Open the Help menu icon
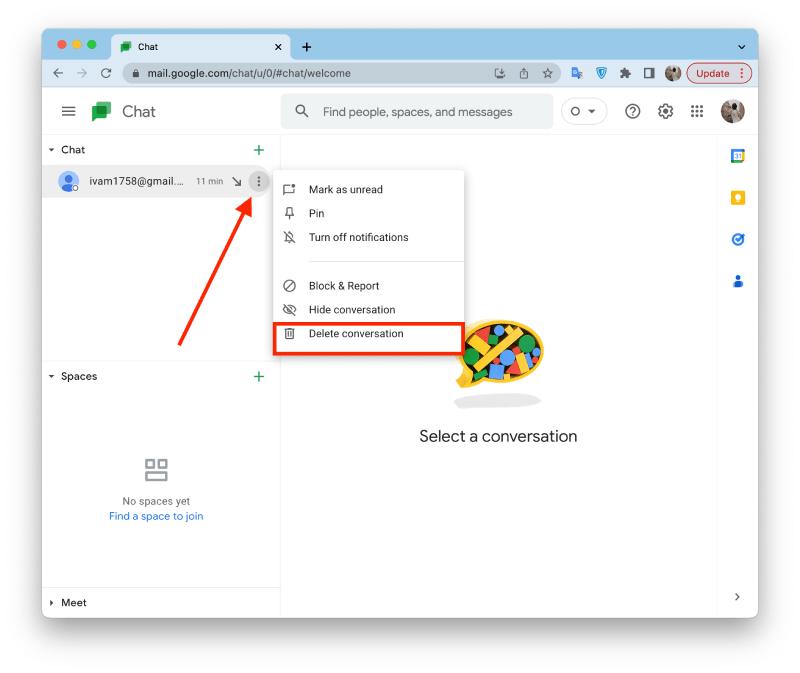 632,111
